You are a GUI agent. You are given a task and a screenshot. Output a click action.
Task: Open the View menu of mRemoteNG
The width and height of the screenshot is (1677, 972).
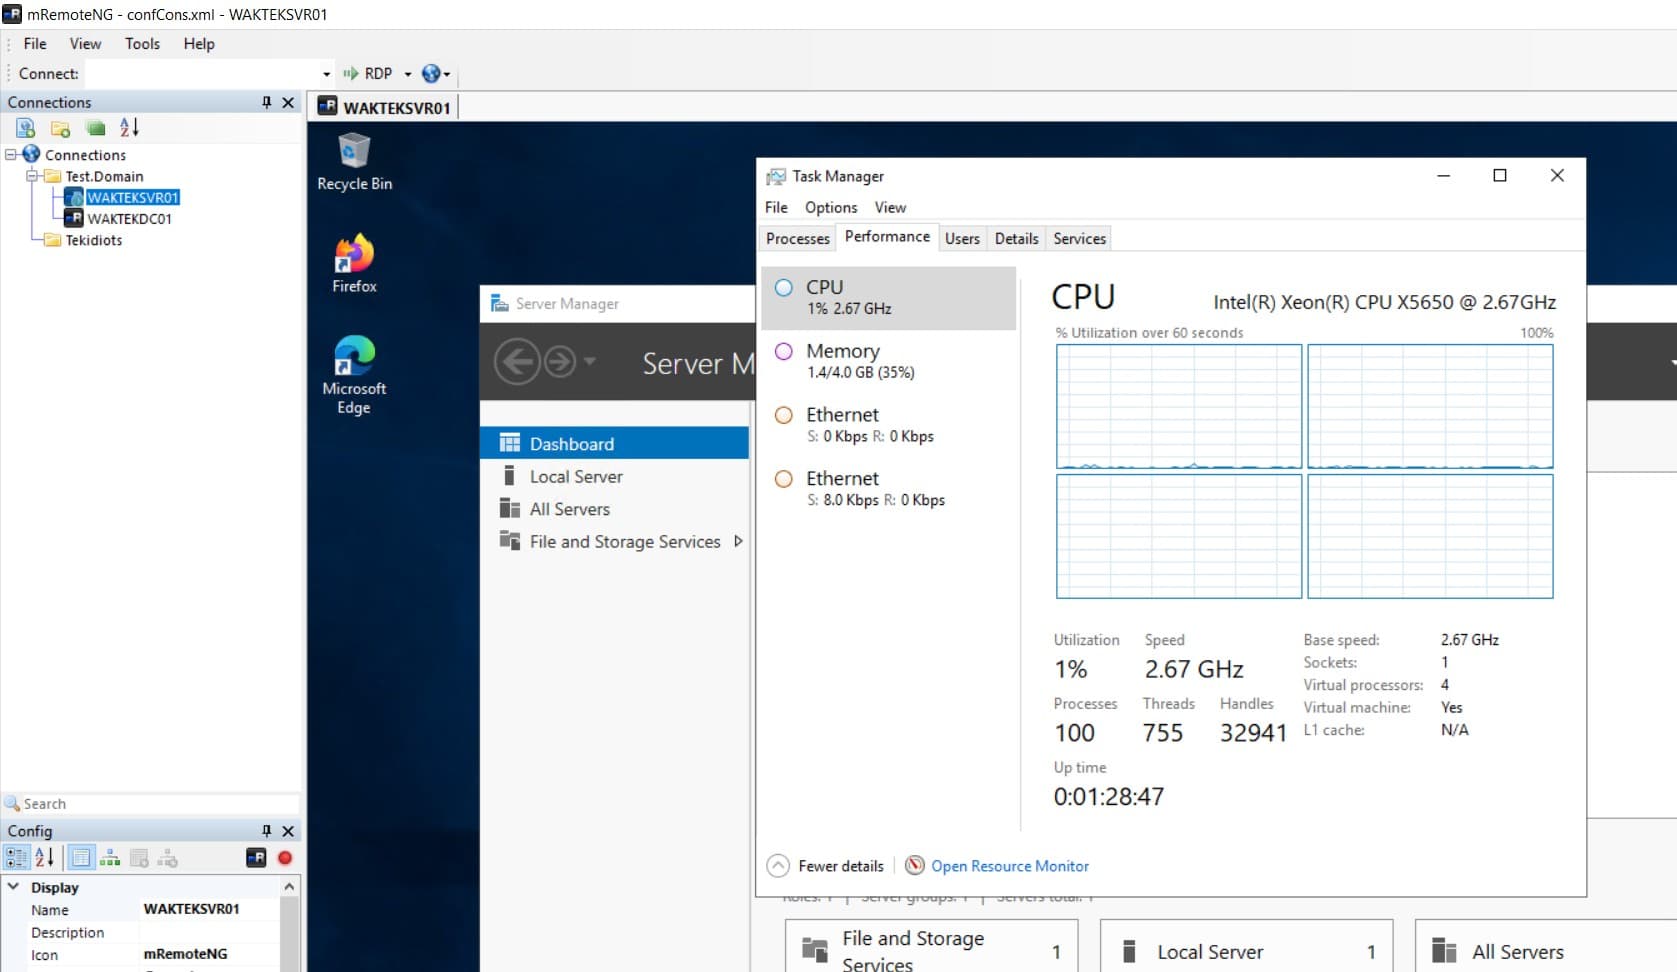(85, 44)
